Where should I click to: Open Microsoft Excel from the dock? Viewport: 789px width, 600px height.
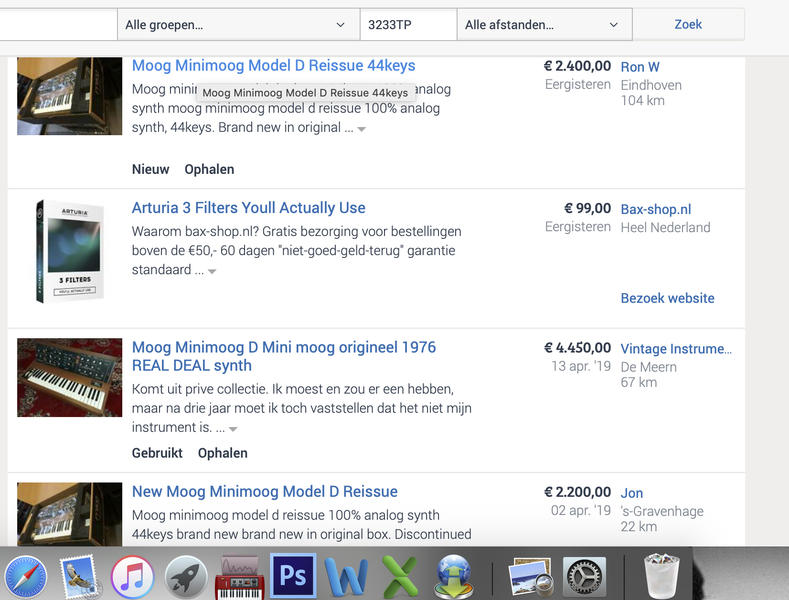(x=400, y=577)
